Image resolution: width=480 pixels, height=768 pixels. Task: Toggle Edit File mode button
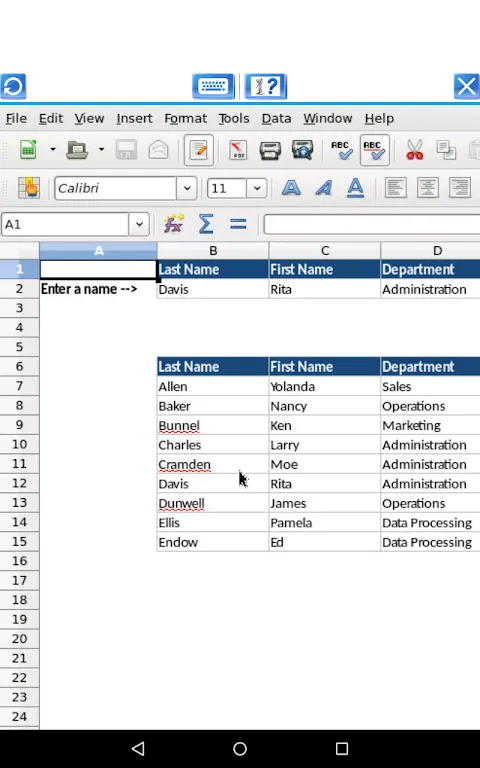click(x=198, y=150)
